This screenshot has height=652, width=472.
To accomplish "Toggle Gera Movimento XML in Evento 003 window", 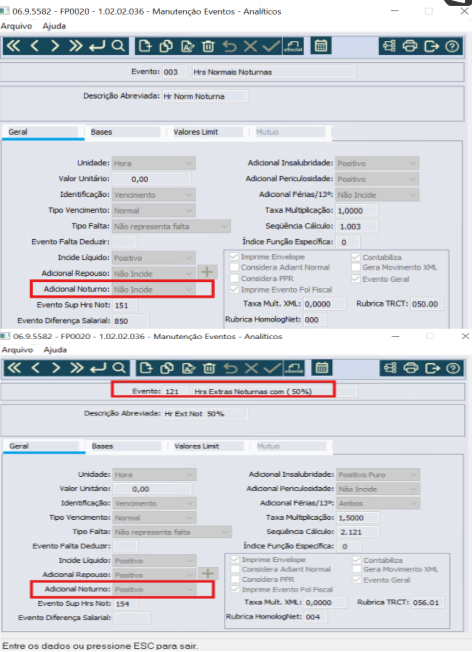I will [x=356, y=267].
